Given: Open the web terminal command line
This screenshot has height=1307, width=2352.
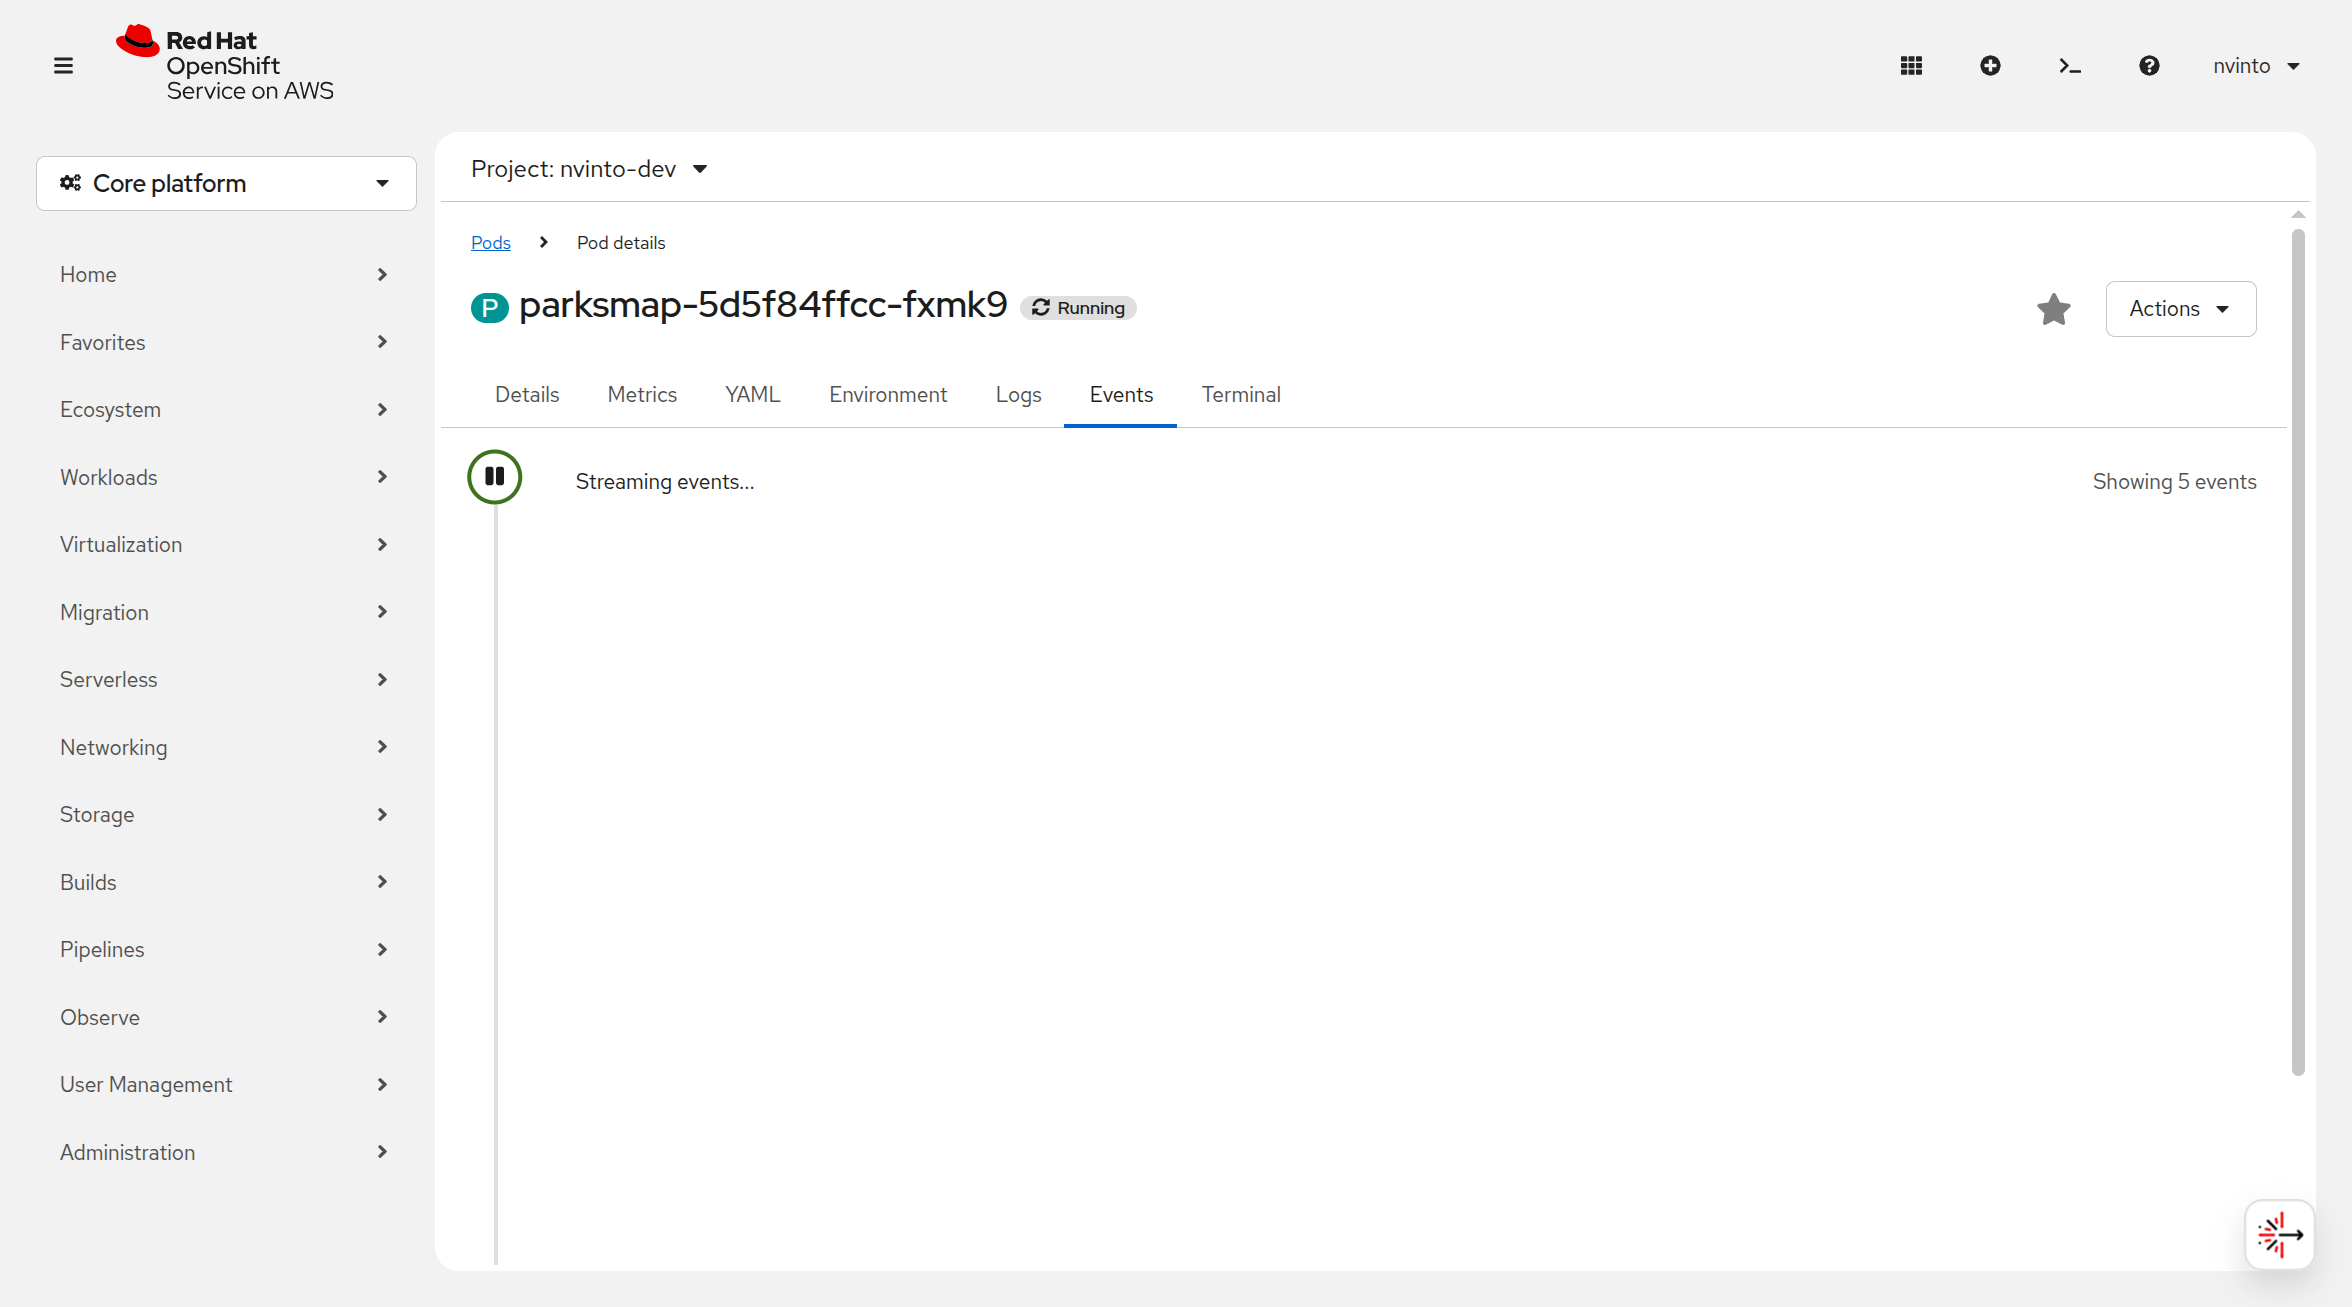Looking at the screenshot, I should [x=2070, y=66].
